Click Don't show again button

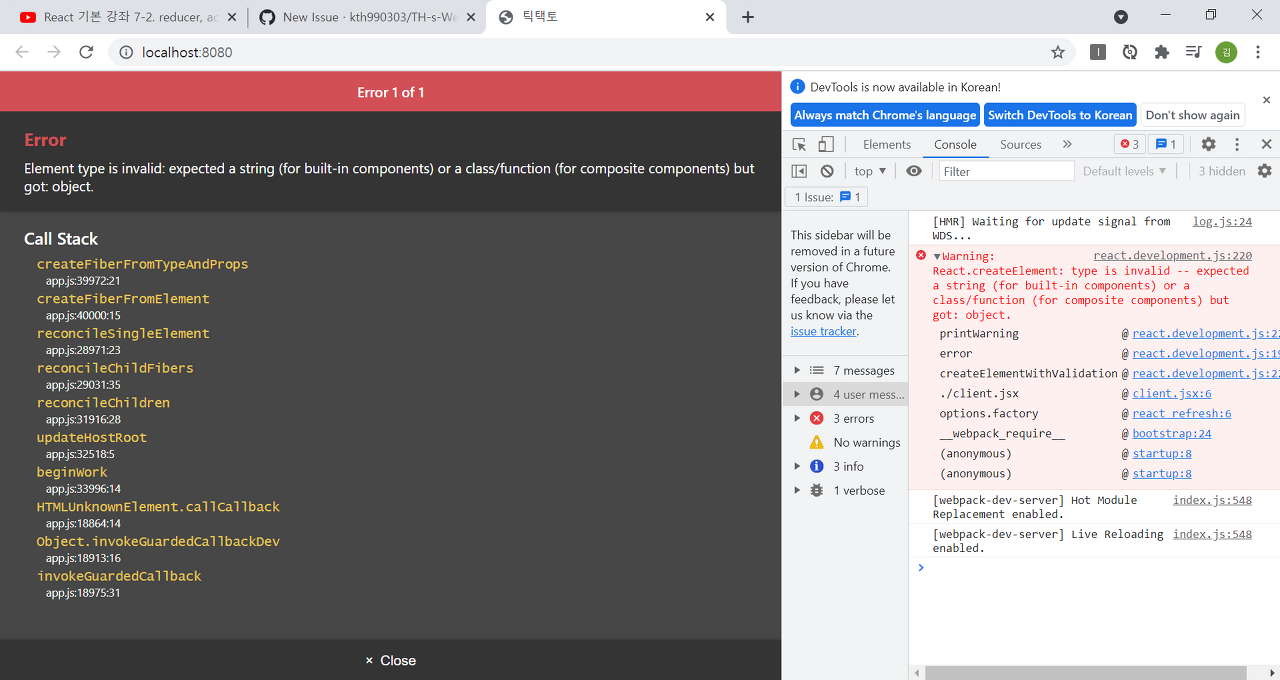pyautogui.click(x=1192, y=115)
